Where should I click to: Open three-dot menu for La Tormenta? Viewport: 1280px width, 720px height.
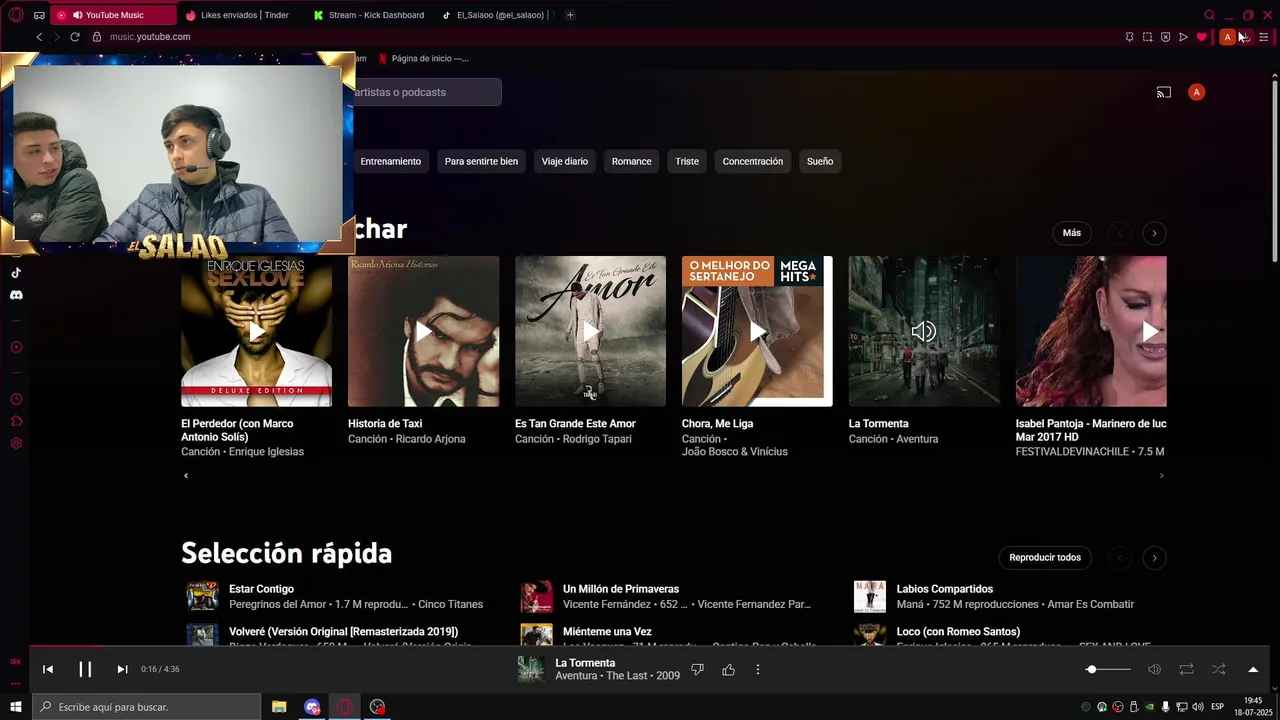point(758,669)
